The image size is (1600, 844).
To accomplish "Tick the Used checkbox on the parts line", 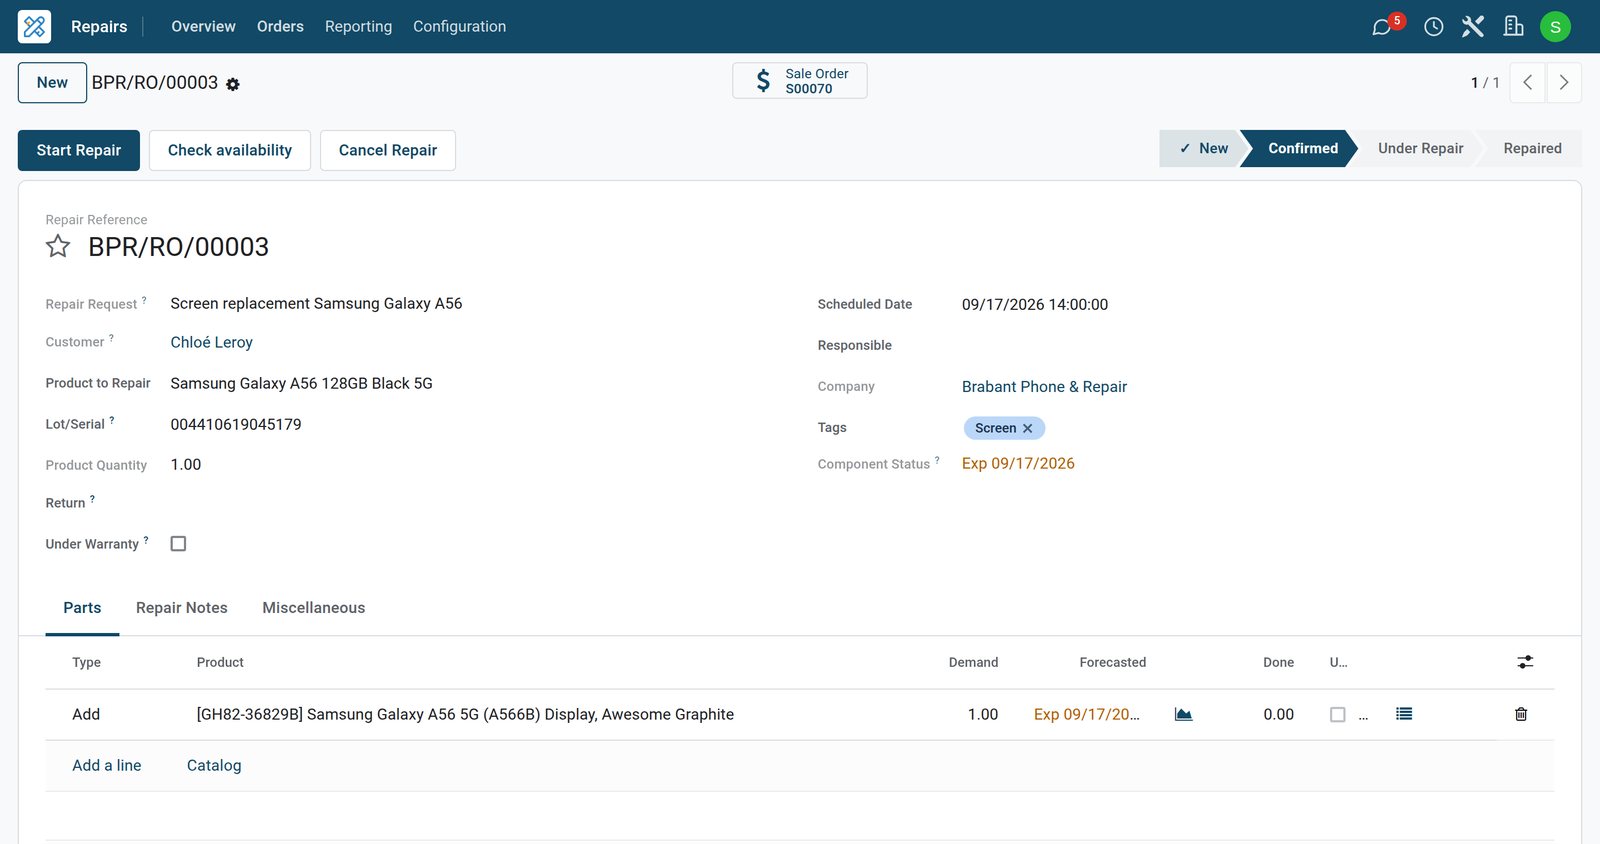I will tap(1337, 714).
